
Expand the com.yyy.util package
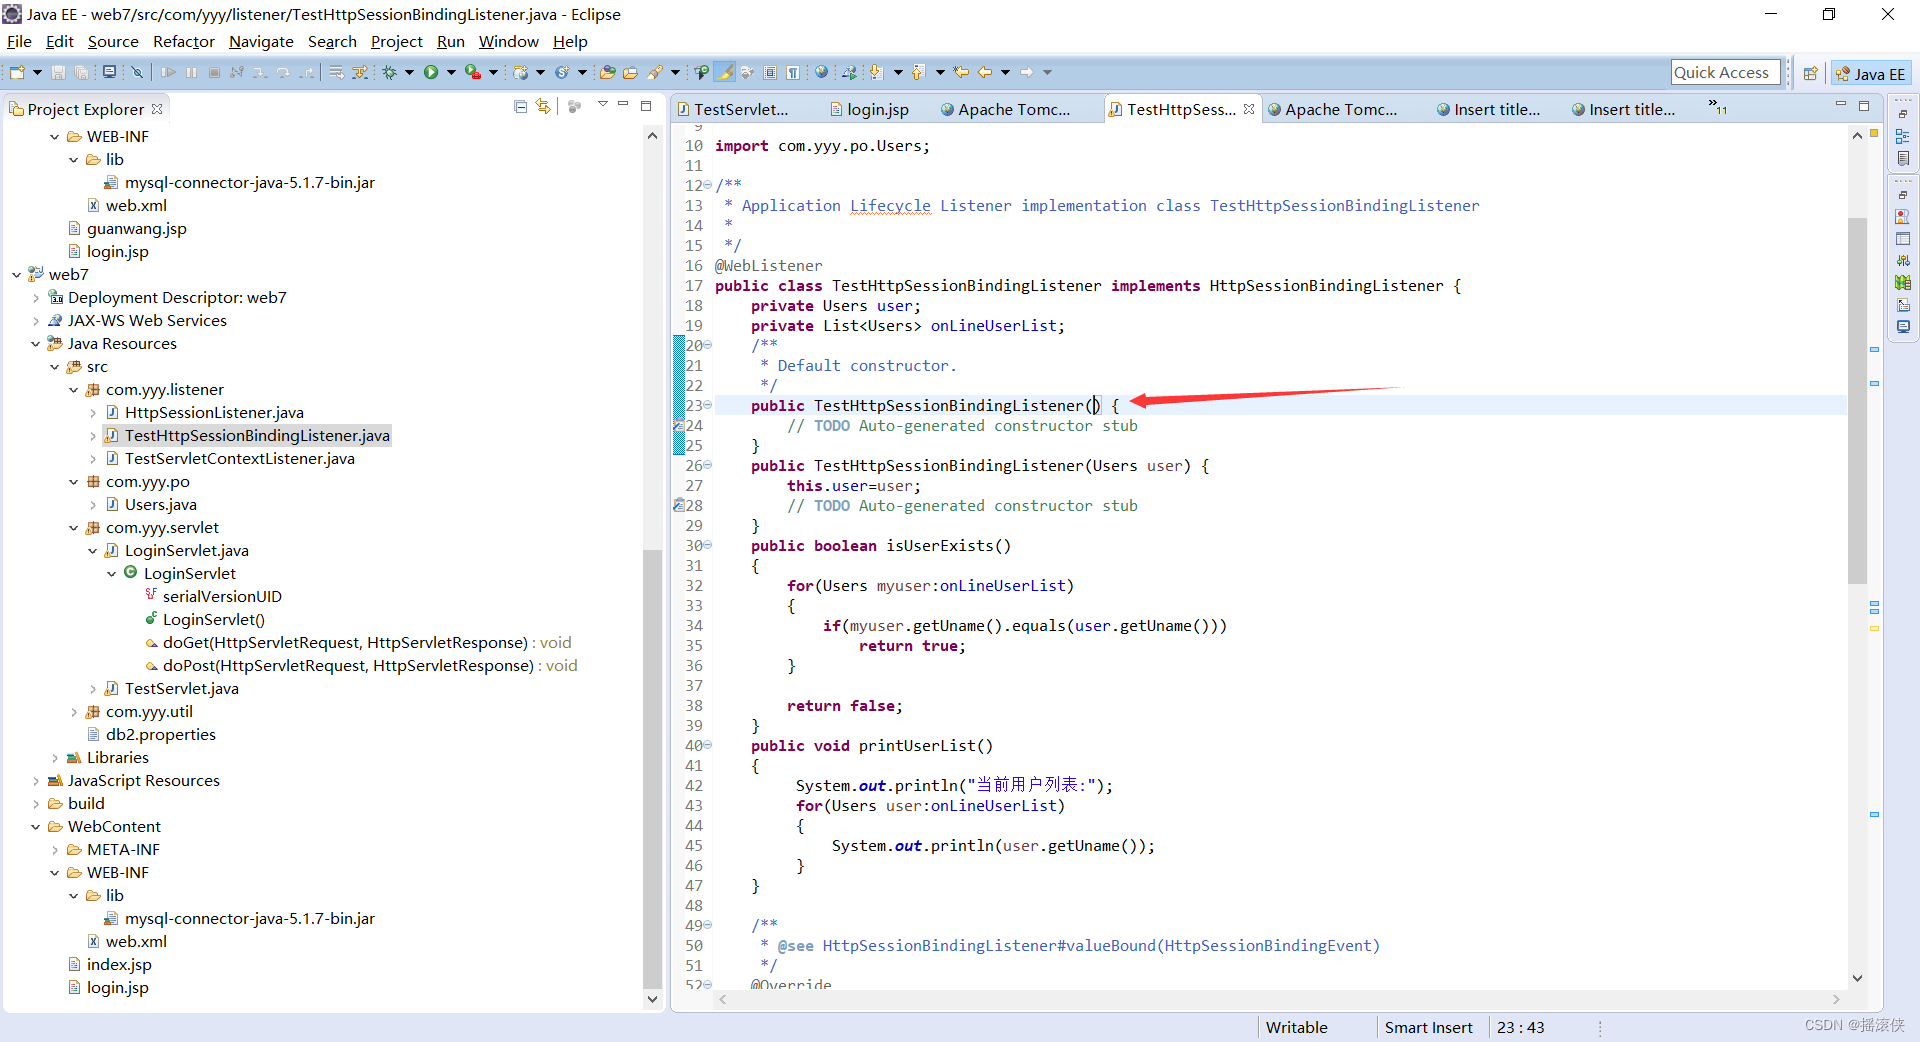[74, 712]
